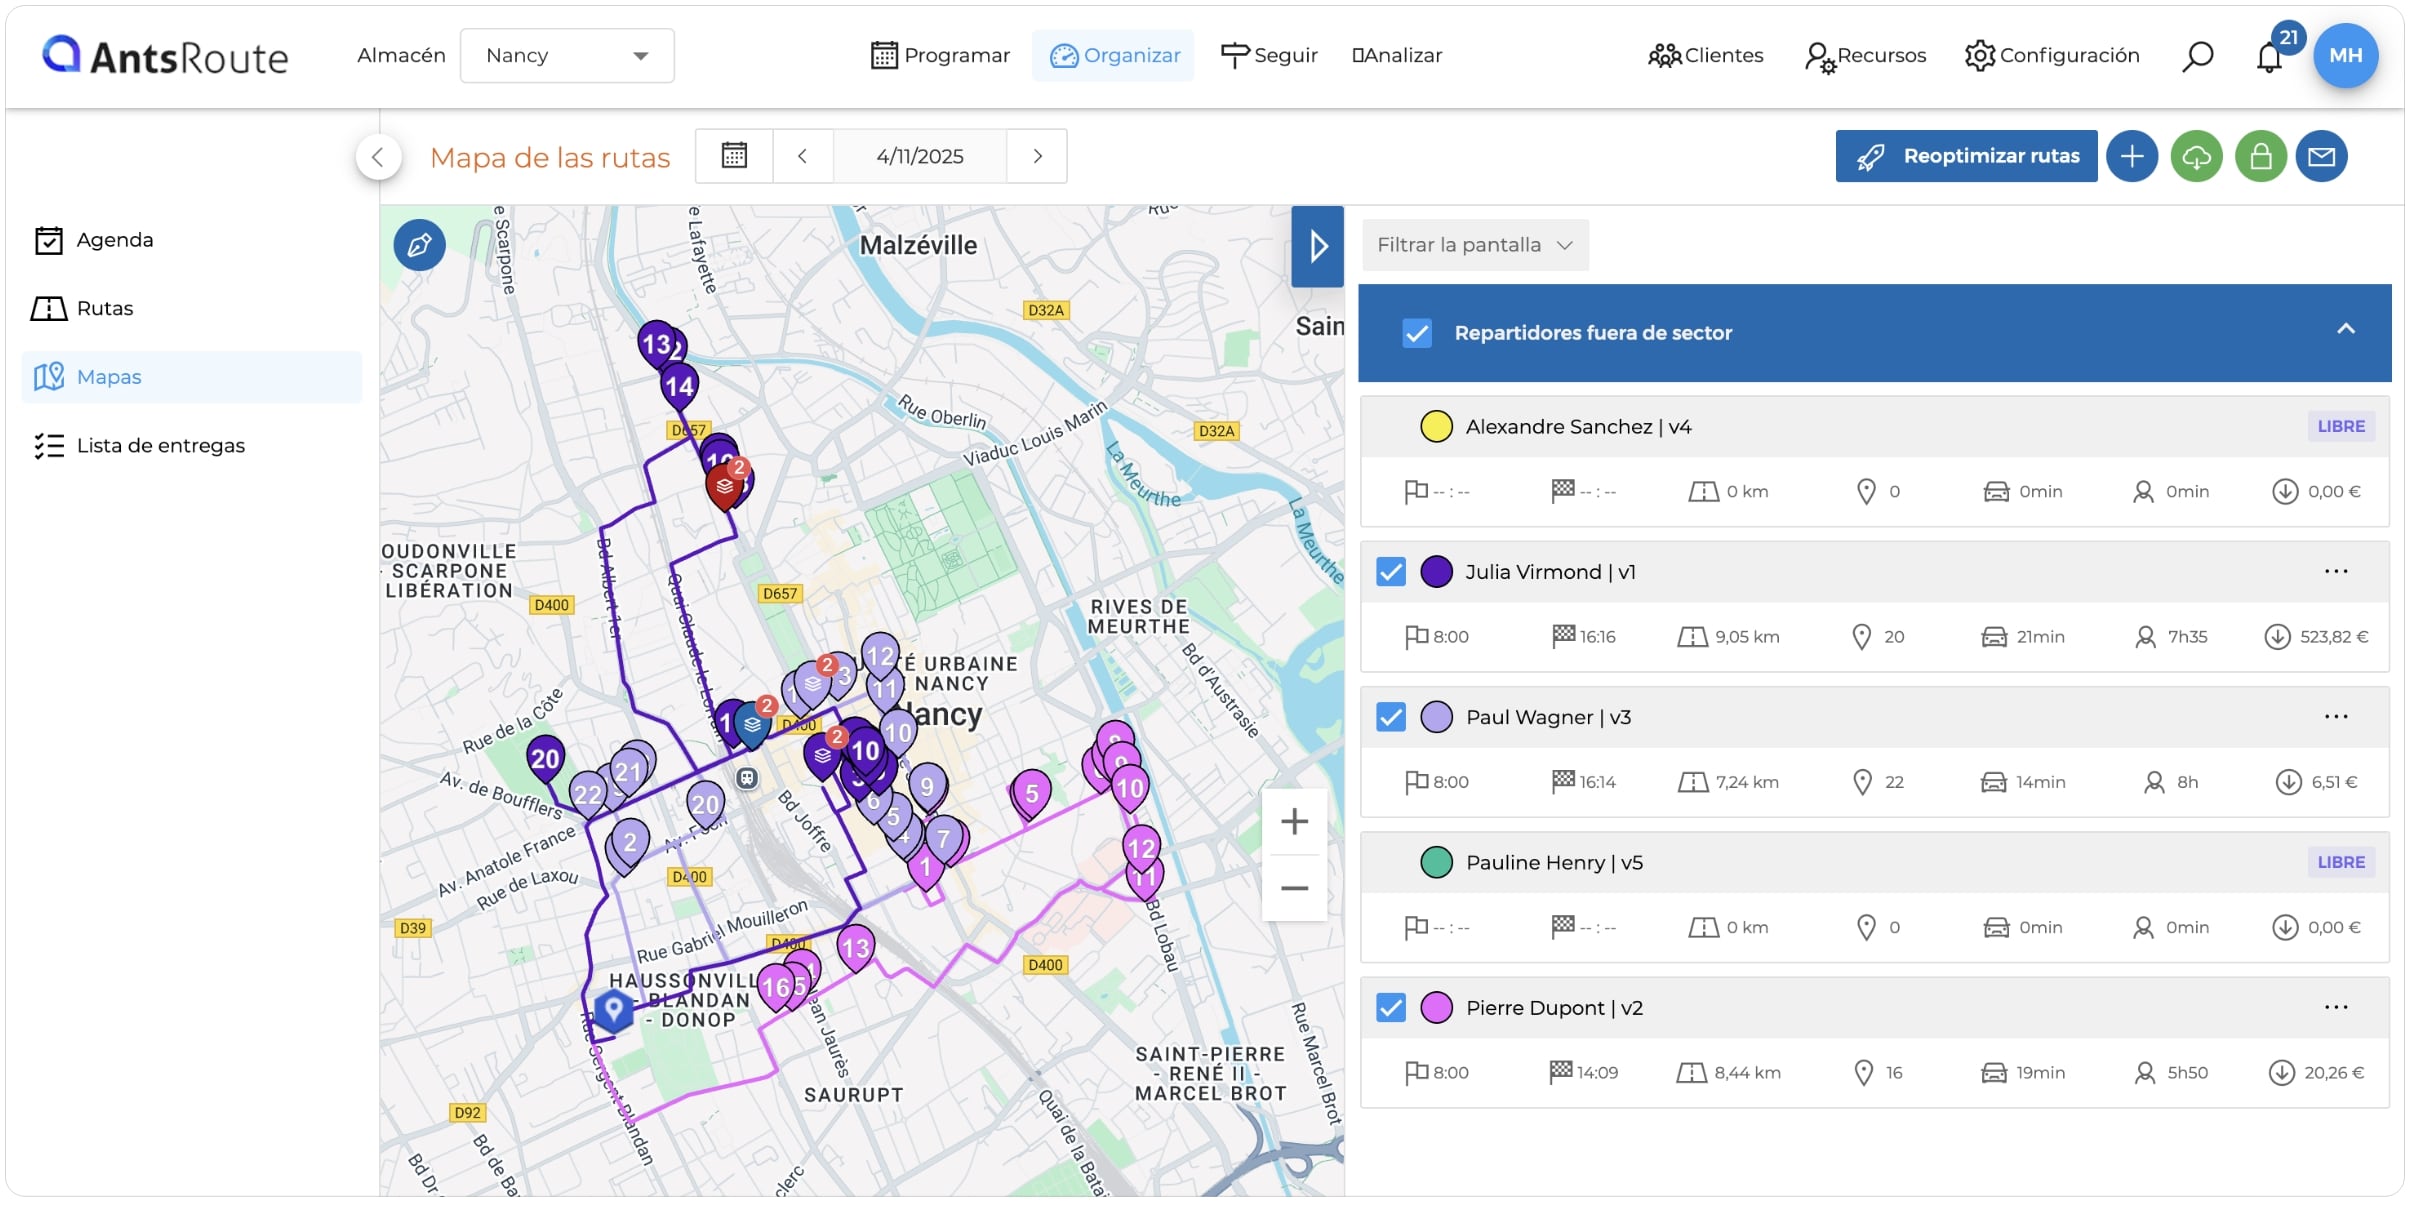Uncheck Paul Wagner route checkbox

1391,717
